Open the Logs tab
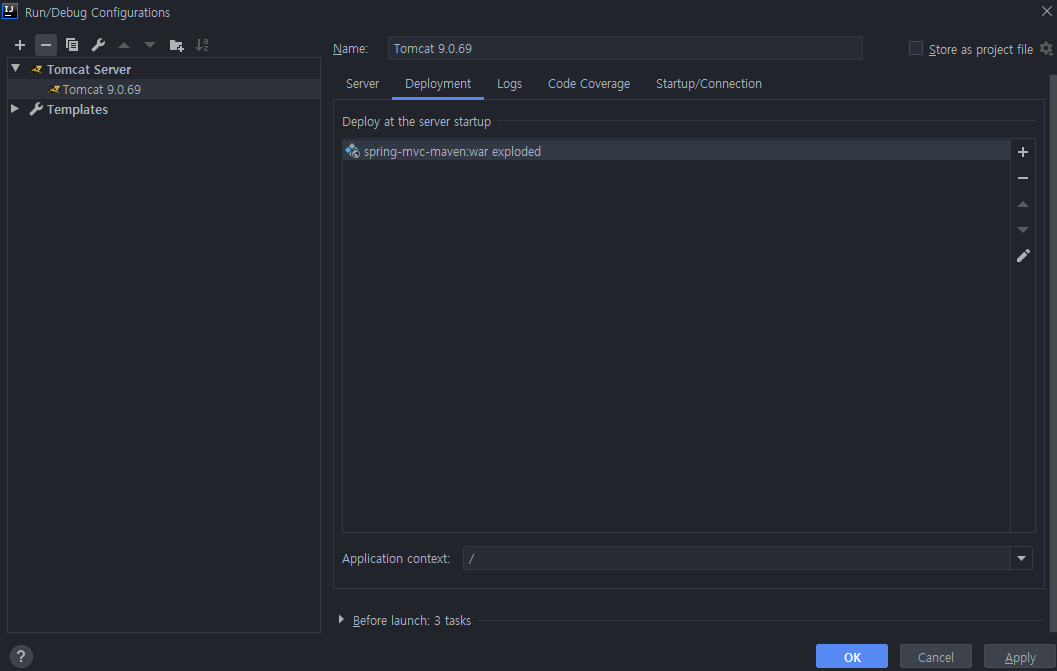This screenshot has width=1057, height=671. (509, 84)
